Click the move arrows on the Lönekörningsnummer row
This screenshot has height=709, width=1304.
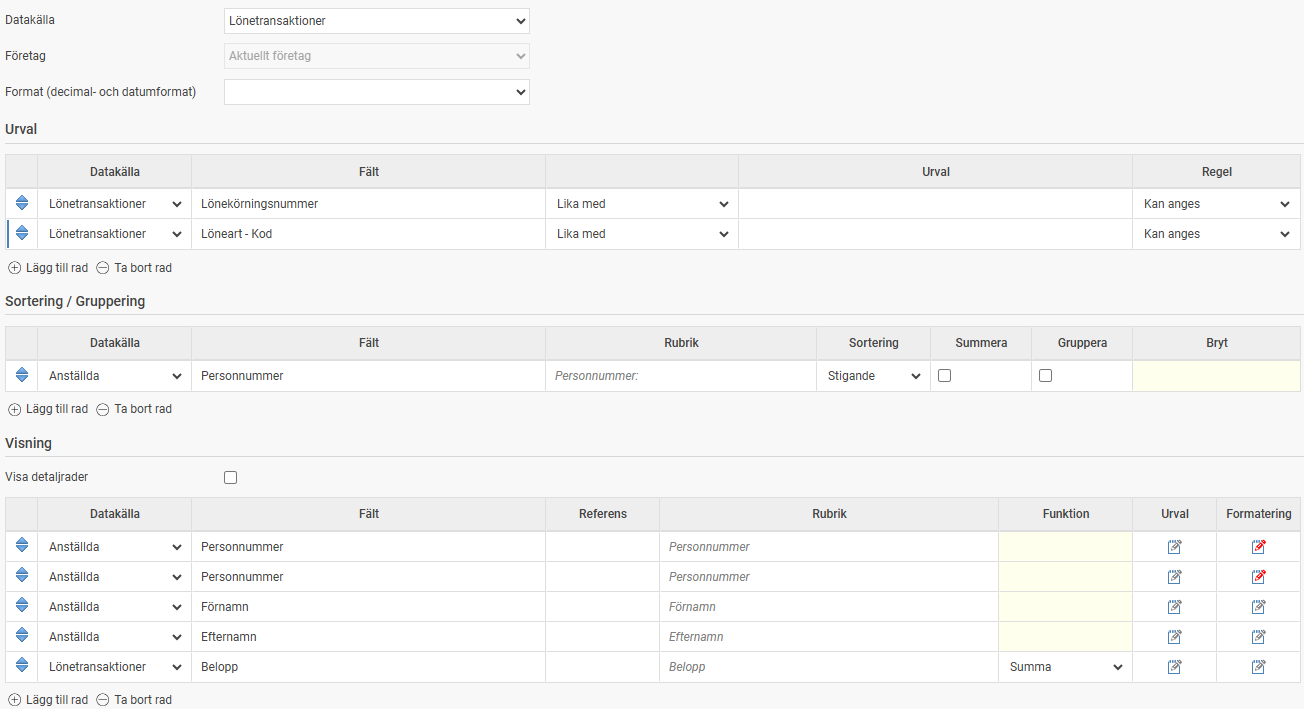[22, 204]
